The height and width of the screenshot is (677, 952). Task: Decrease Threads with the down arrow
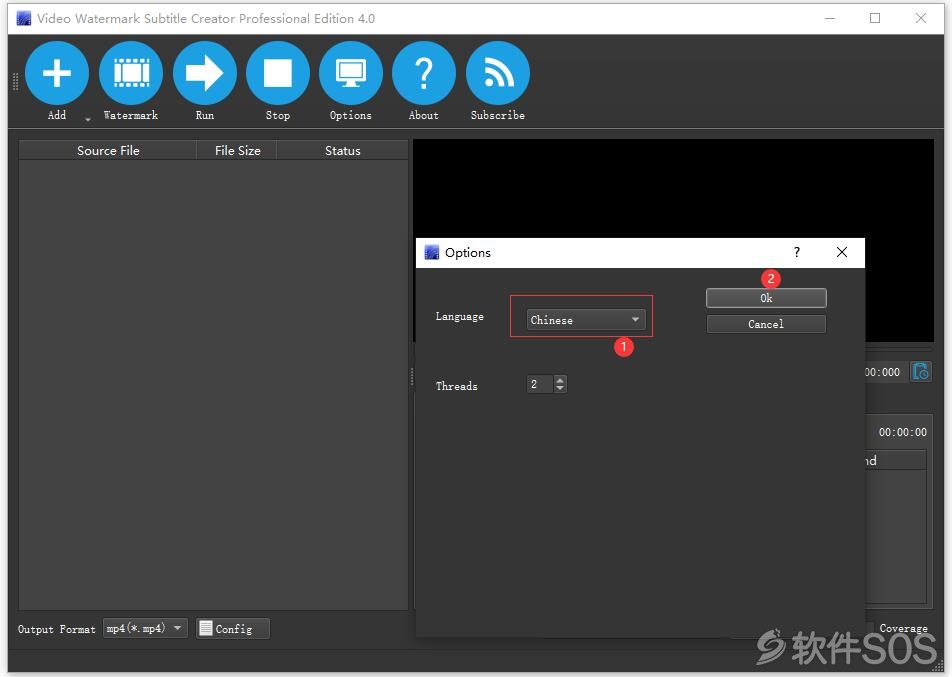click(560, 388)
